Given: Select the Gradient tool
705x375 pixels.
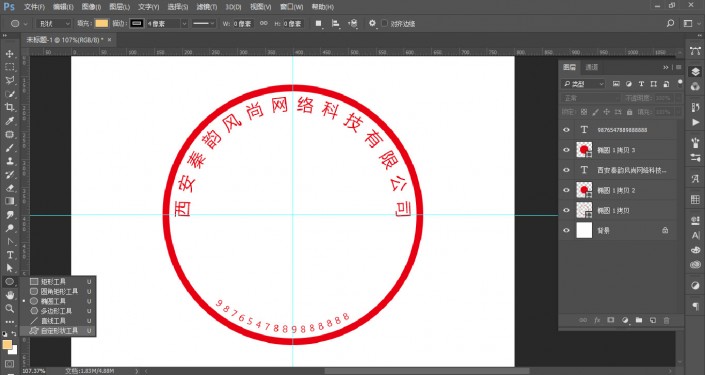Looking at the screenshot, I should (9, 201).
